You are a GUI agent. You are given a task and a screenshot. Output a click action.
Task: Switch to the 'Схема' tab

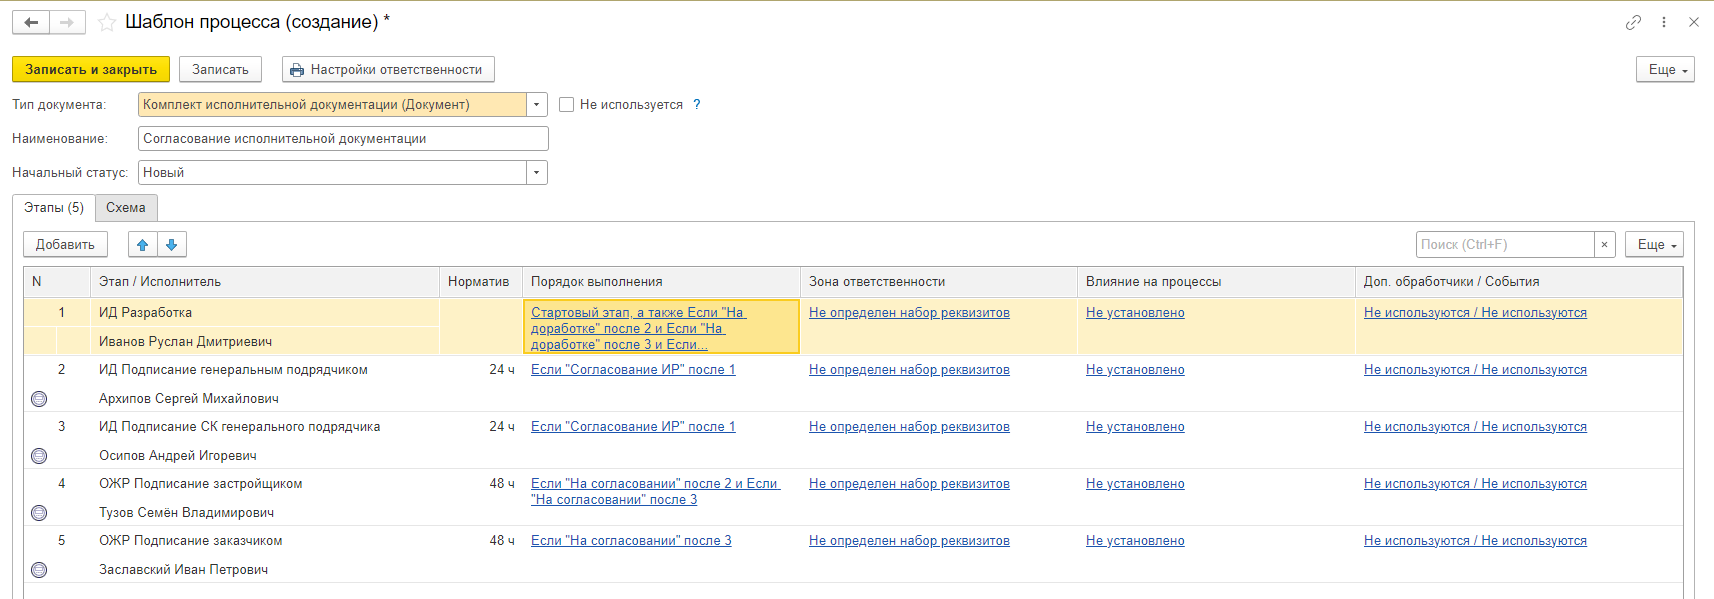126,207
